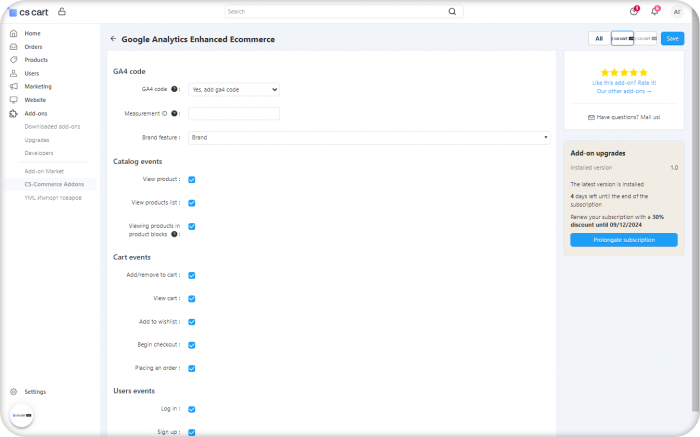
Task: Click the search magnifier icon
Action: (452, 12)
